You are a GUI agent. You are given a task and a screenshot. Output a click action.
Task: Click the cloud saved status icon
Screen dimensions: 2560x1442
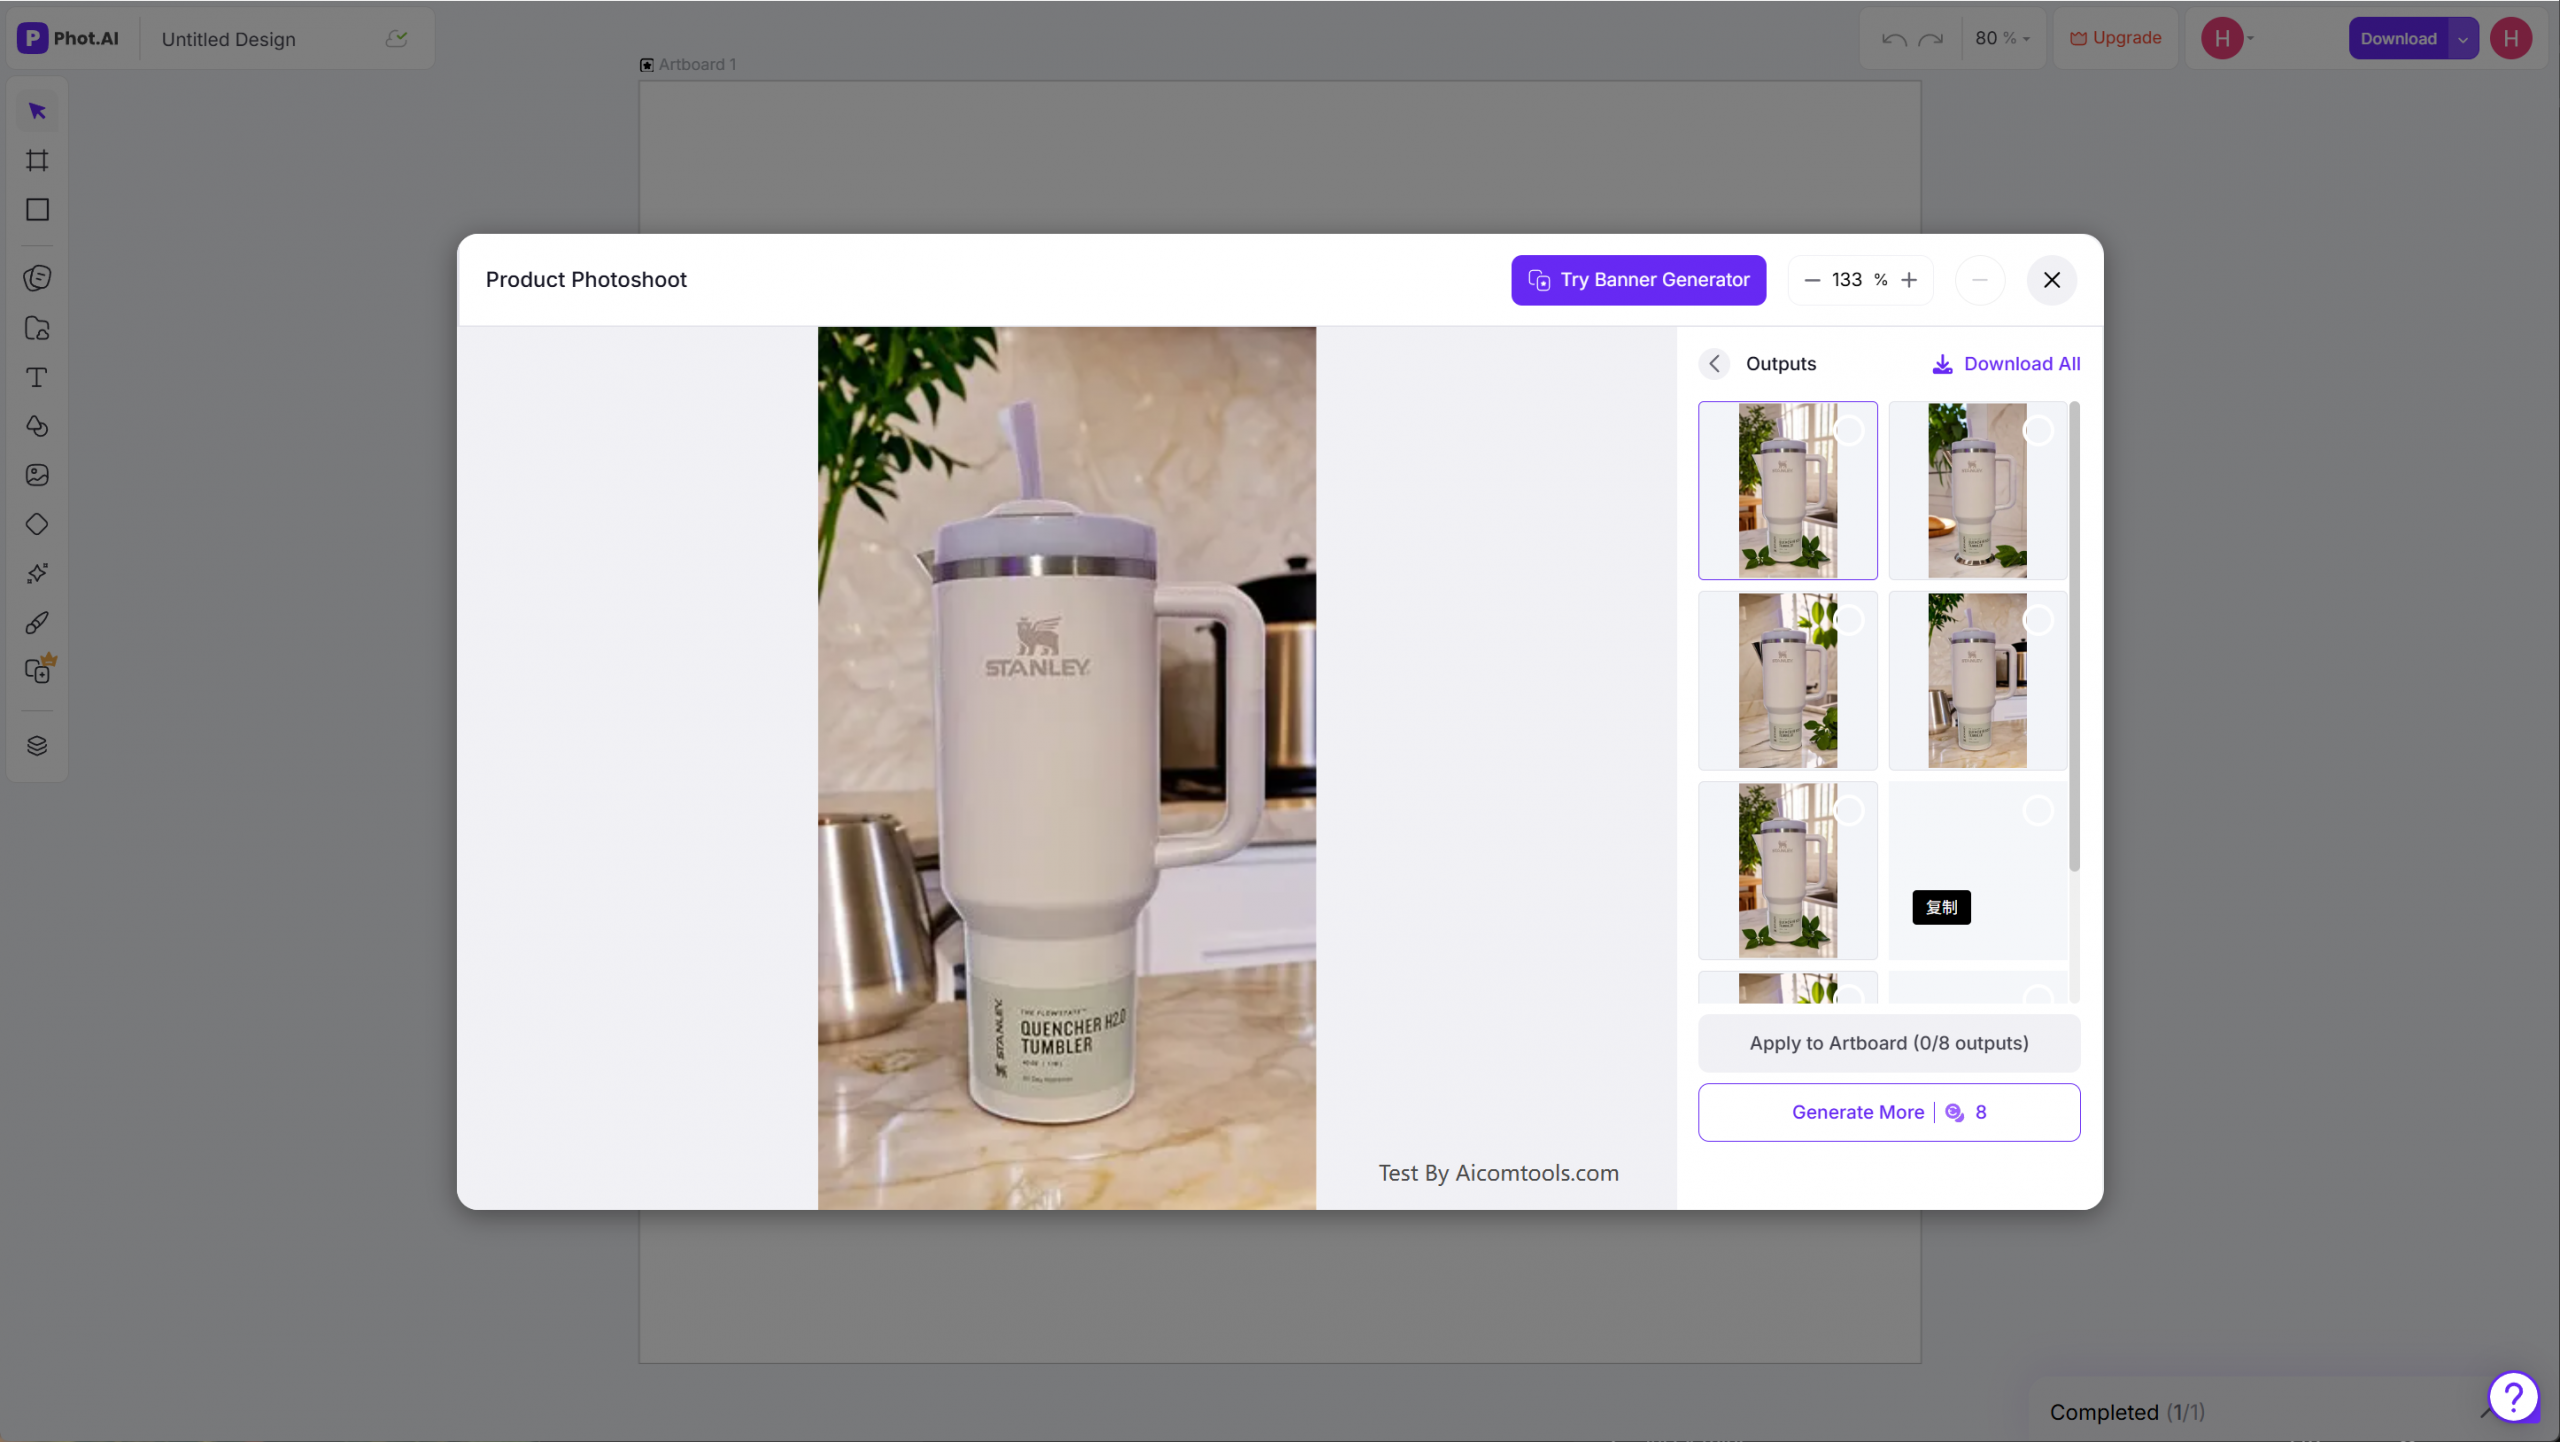point(396,38)
